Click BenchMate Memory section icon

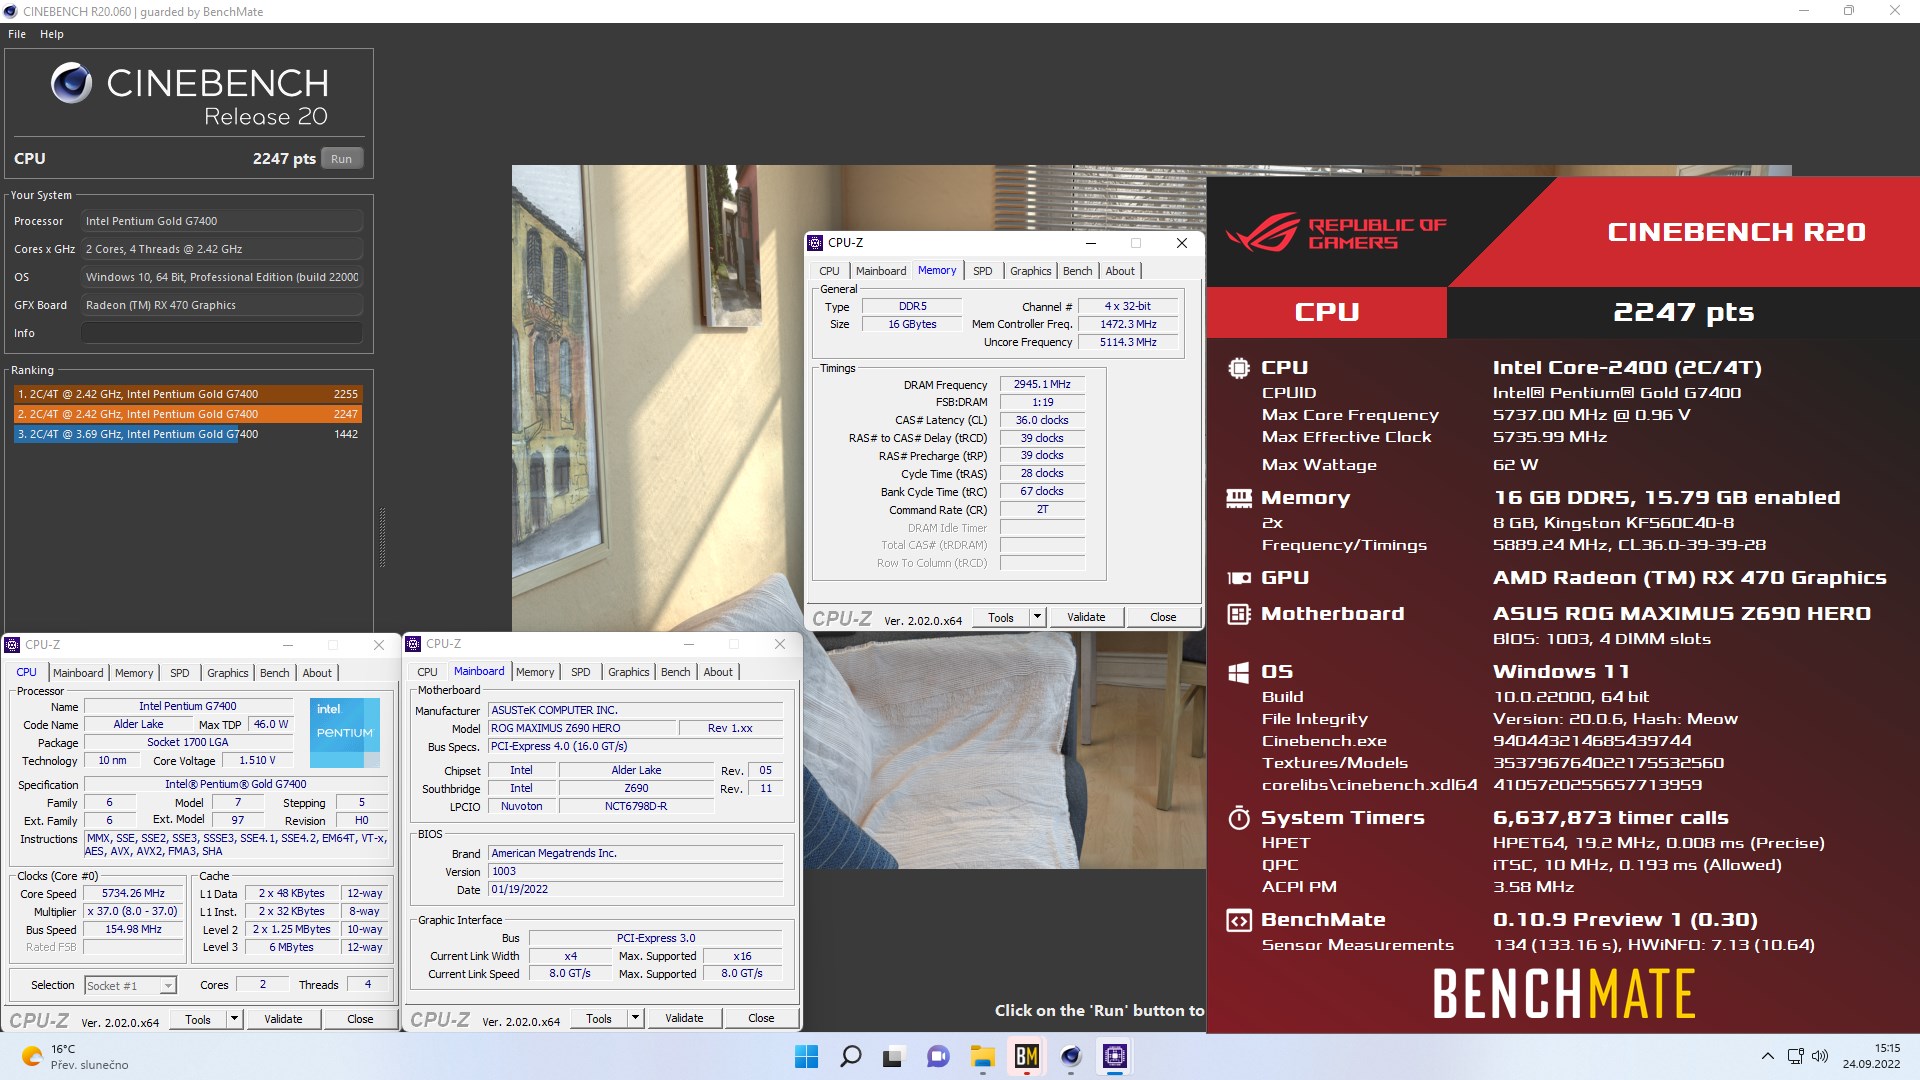[1238, 498]
